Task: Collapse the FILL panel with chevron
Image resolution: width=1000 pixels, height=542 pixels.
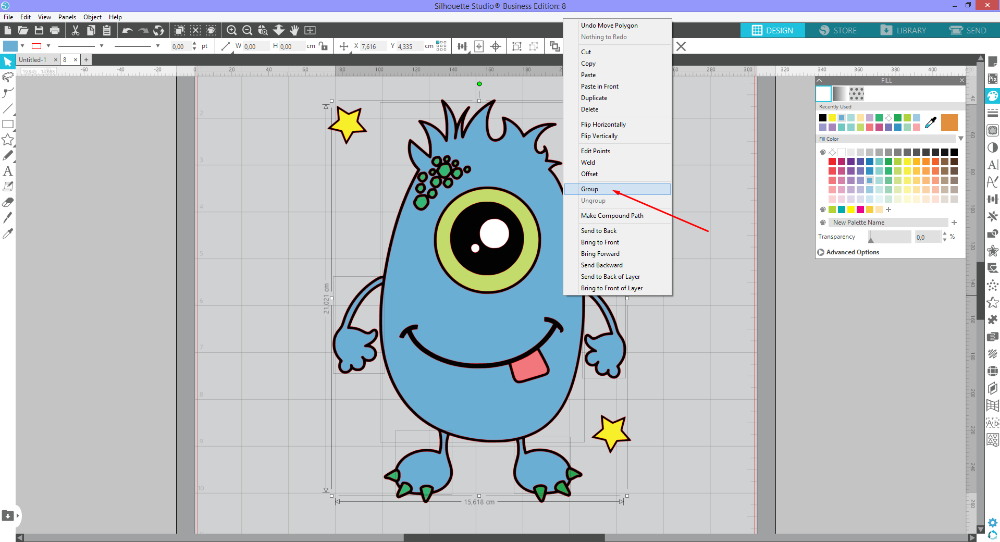Action: [x=820, y=80]
